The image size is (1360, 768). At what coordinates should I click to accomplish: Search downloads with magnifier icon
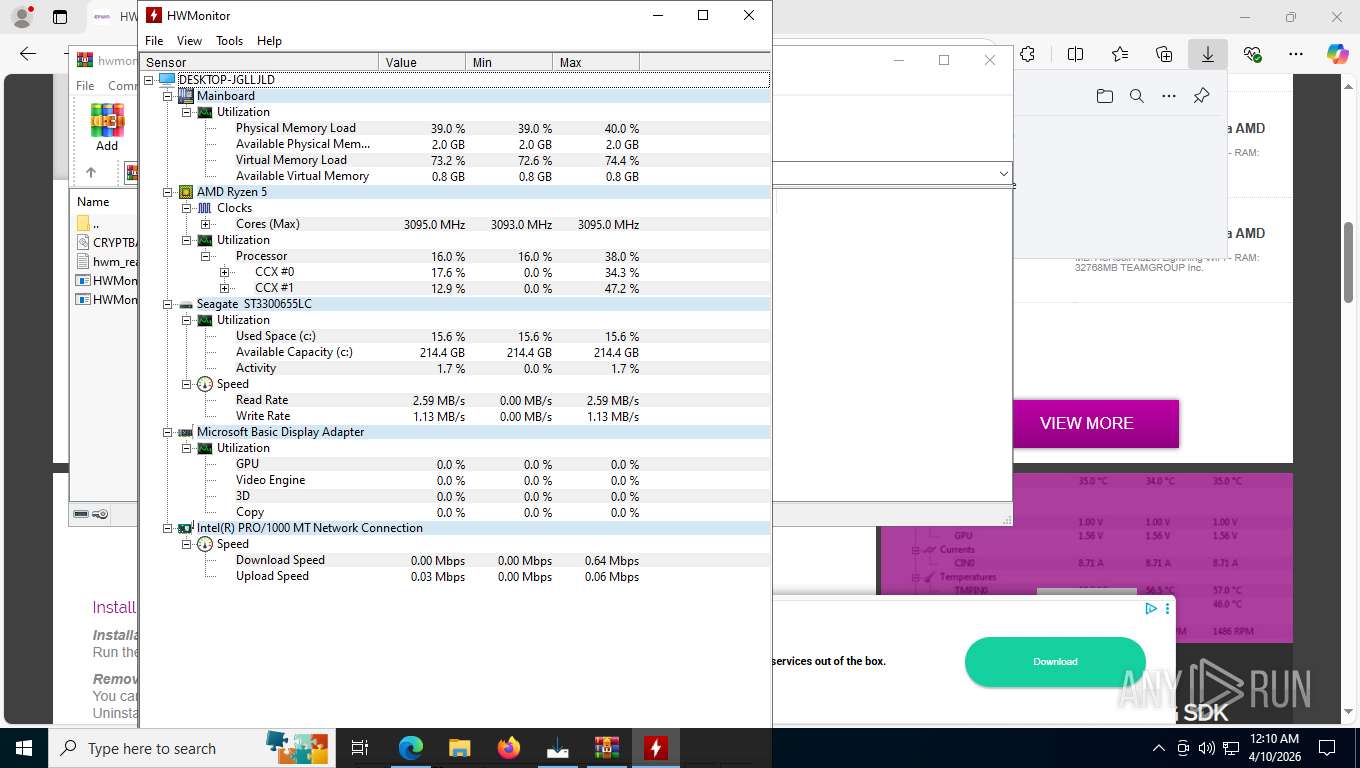pos(1136,96)
